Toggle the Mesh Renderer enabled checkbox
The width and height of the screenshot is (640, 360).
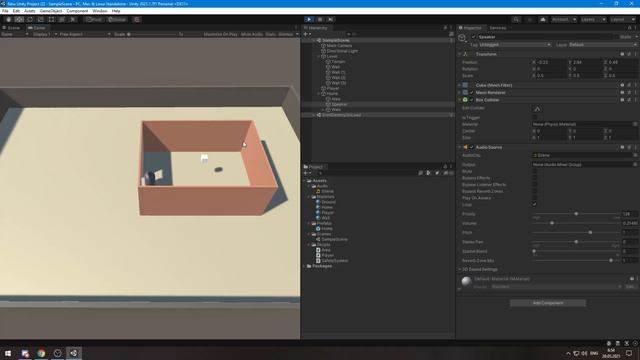tap(471, 92)
